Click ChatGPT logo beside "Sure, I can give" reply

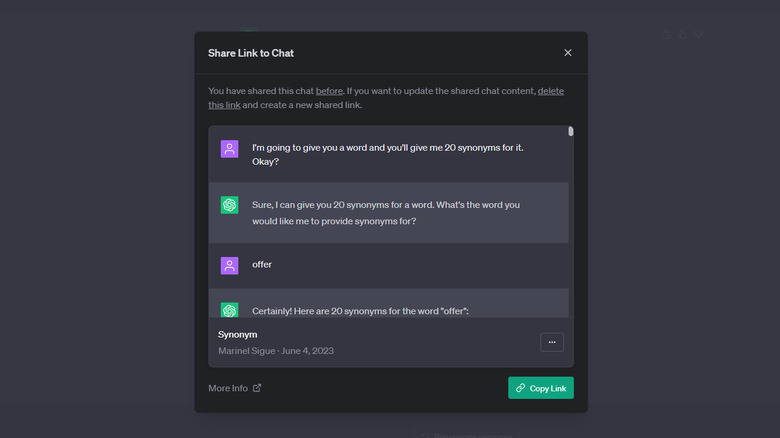230,205
